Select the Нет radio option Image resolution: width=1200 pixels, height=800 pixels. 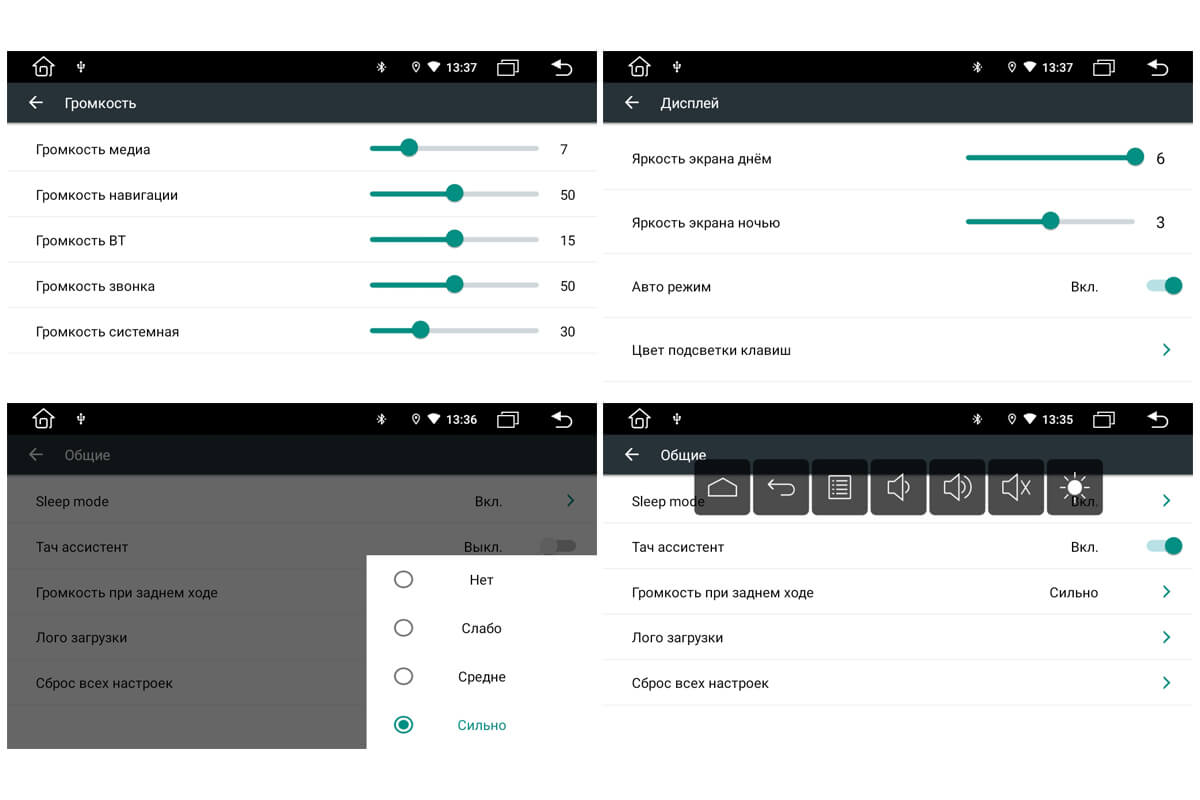pyautogui.click(x=403, y=579)
